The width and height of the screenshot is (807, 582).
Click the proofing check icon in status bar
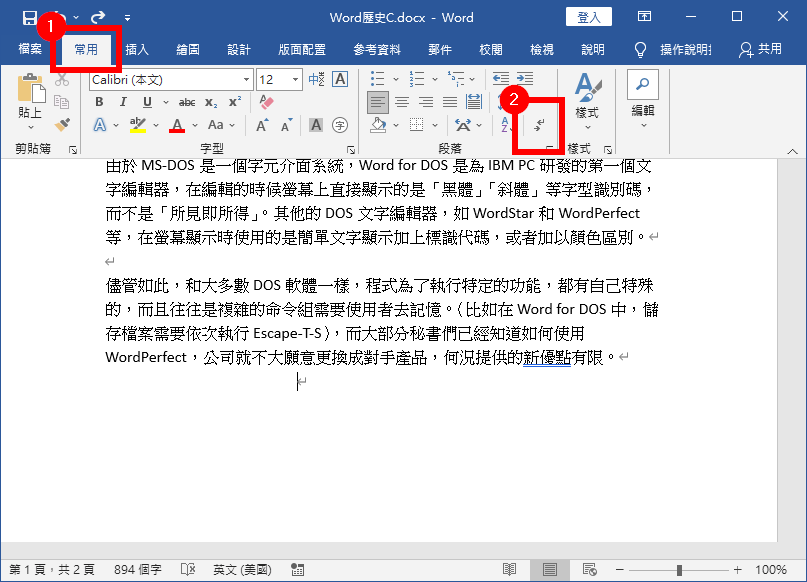click(x=188, y=569)
